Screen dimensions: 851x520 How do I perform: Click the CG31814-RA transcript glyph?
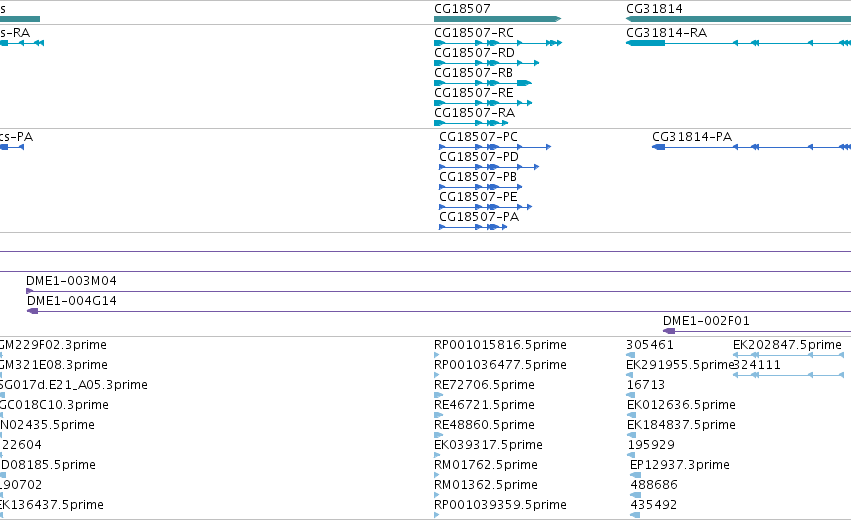click(x=739, y=43)
